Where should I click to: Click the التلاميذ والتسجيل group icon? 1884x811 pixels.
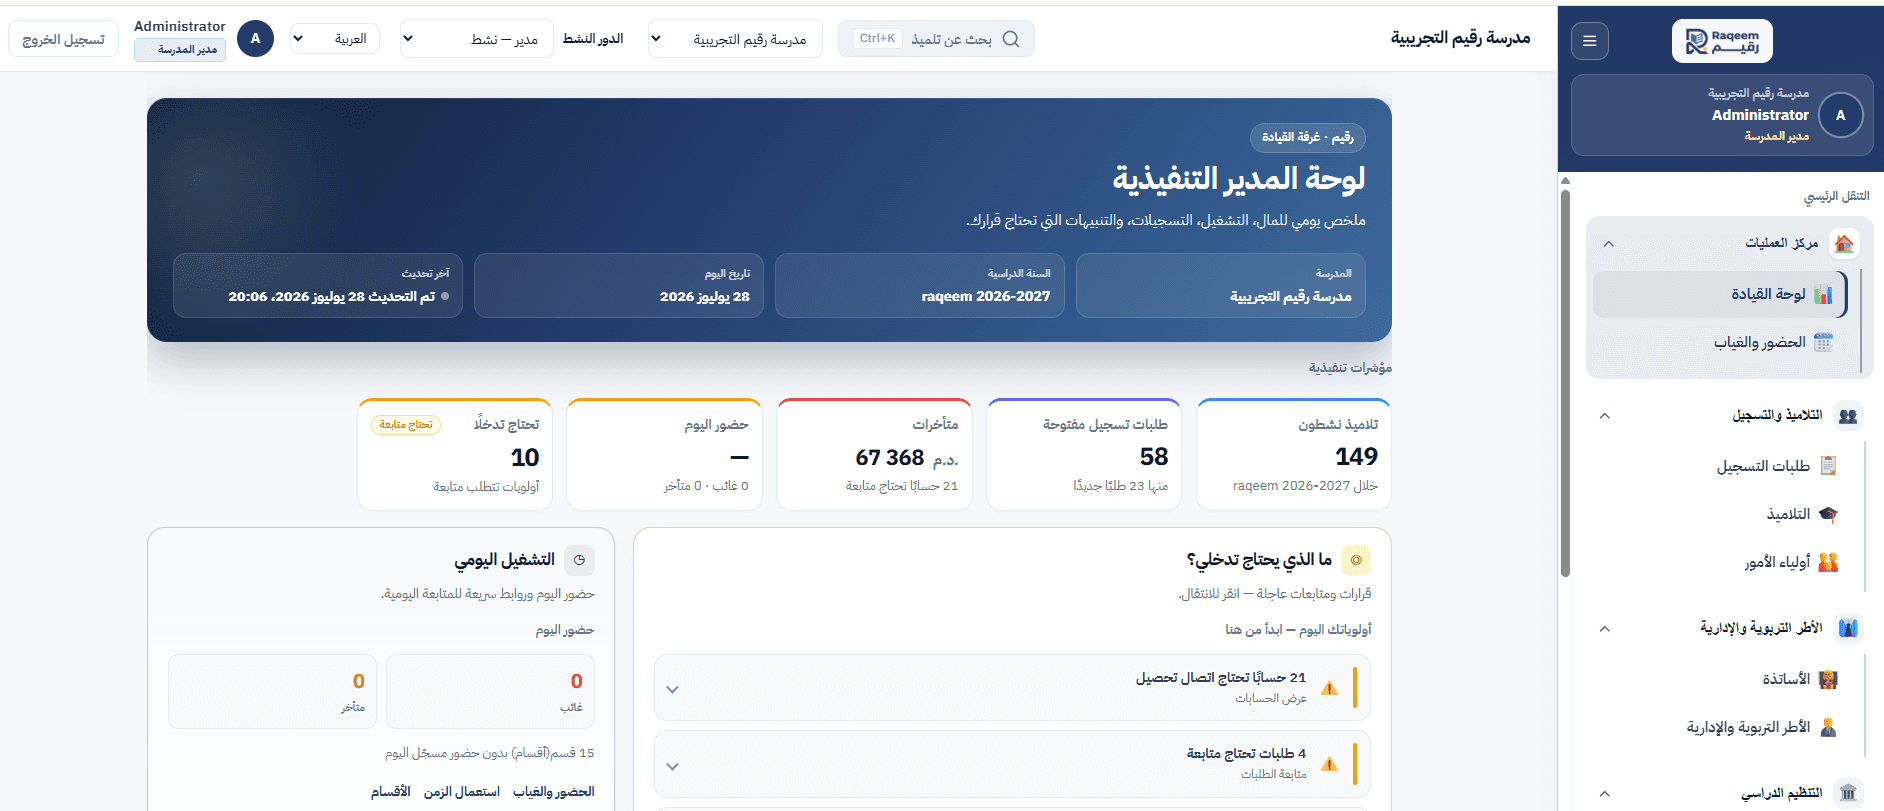tap(1848, 415)
